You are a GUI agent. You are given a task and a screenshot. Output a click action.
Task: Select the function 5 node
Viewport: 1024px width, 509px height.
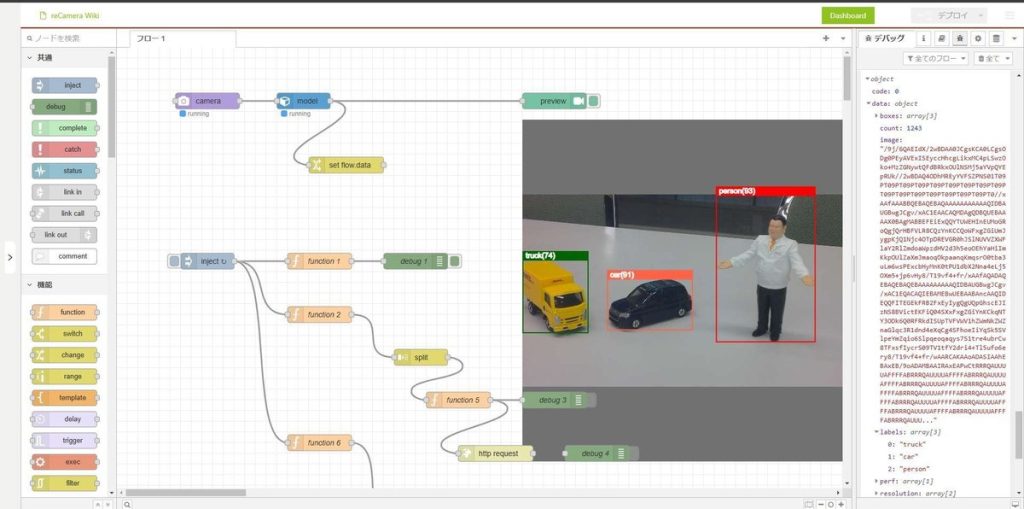(458, 400)
